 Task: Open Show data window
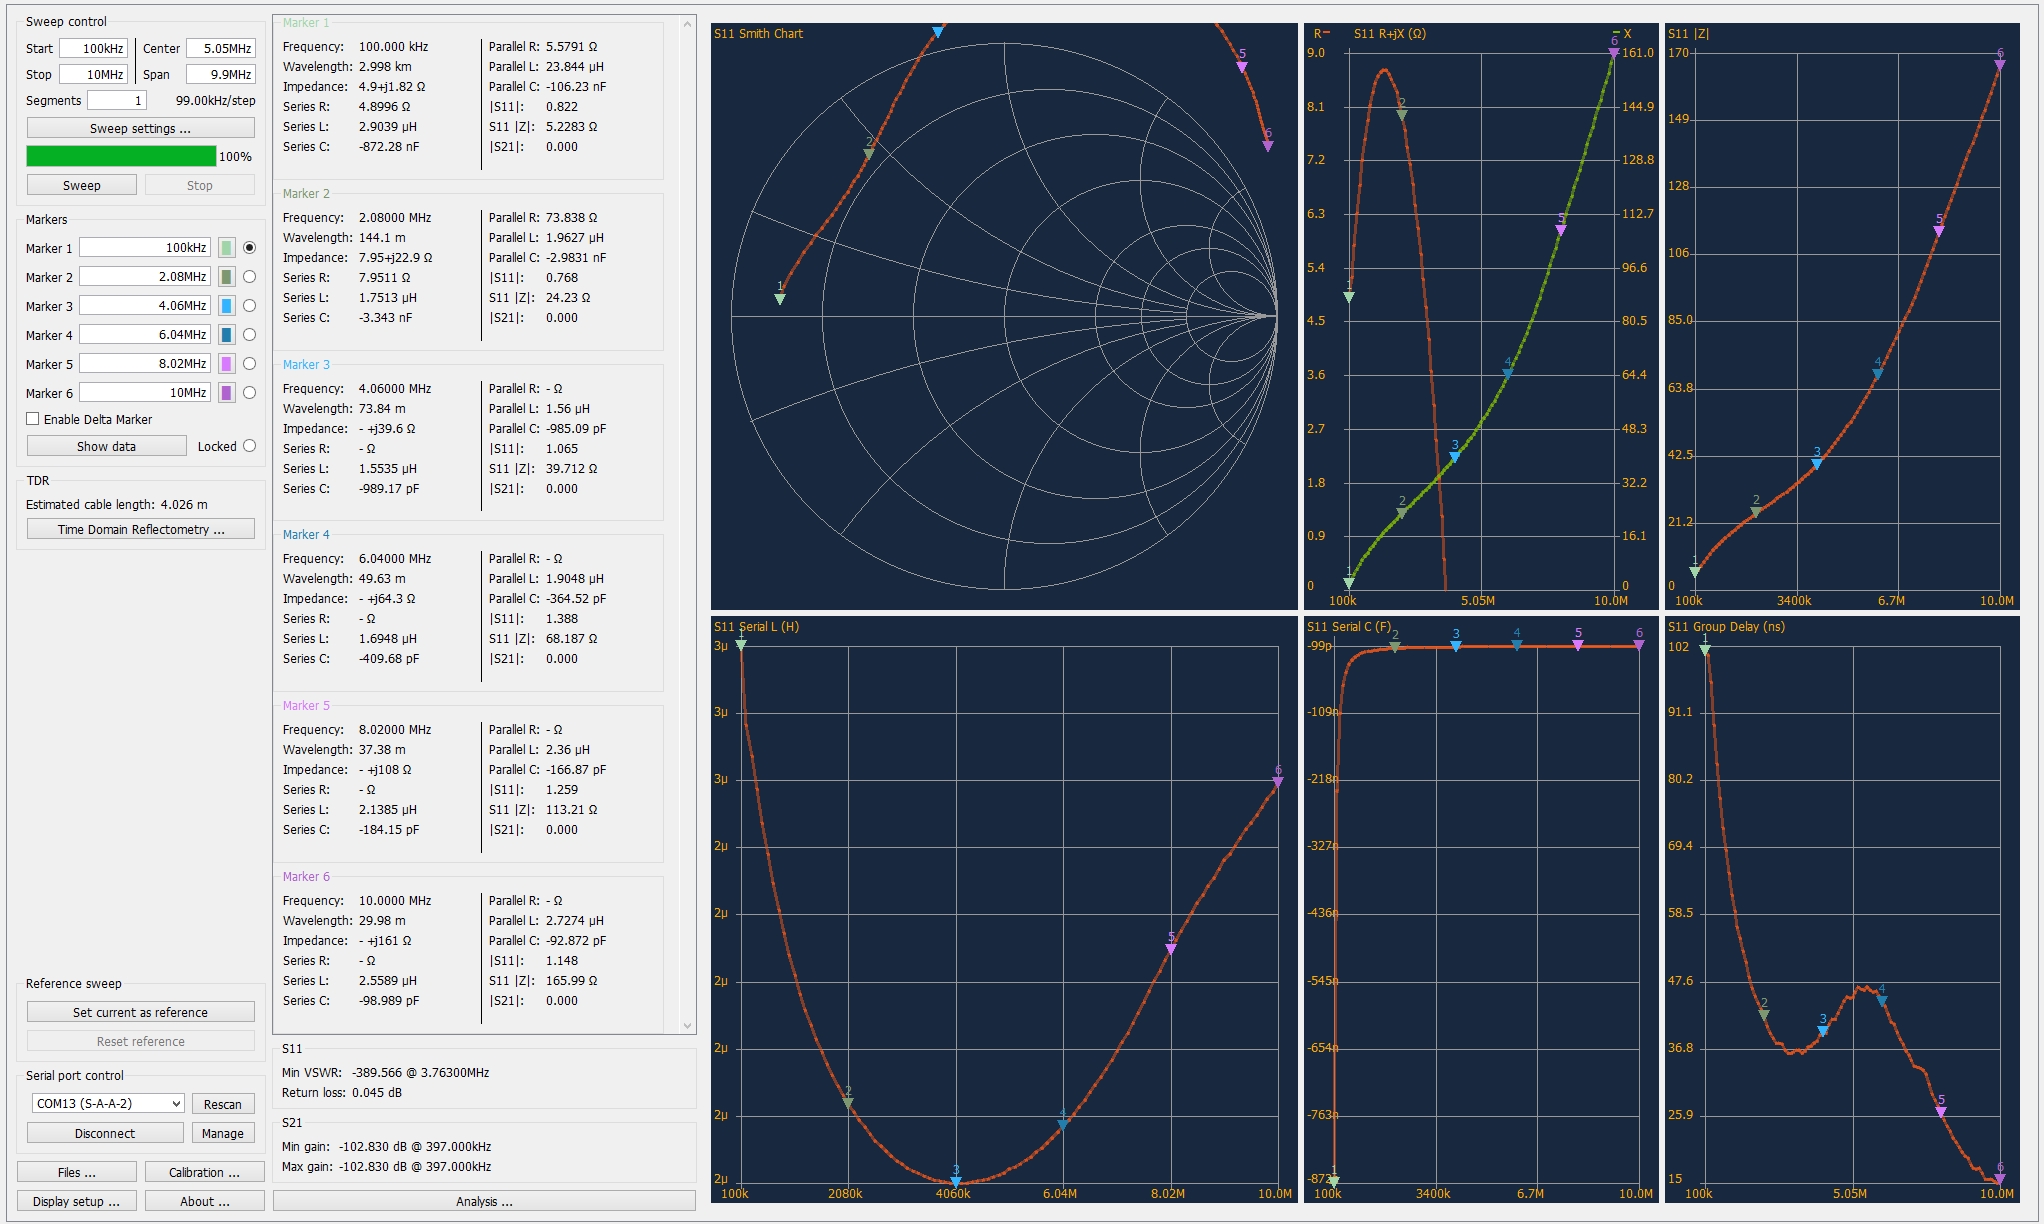106,446
